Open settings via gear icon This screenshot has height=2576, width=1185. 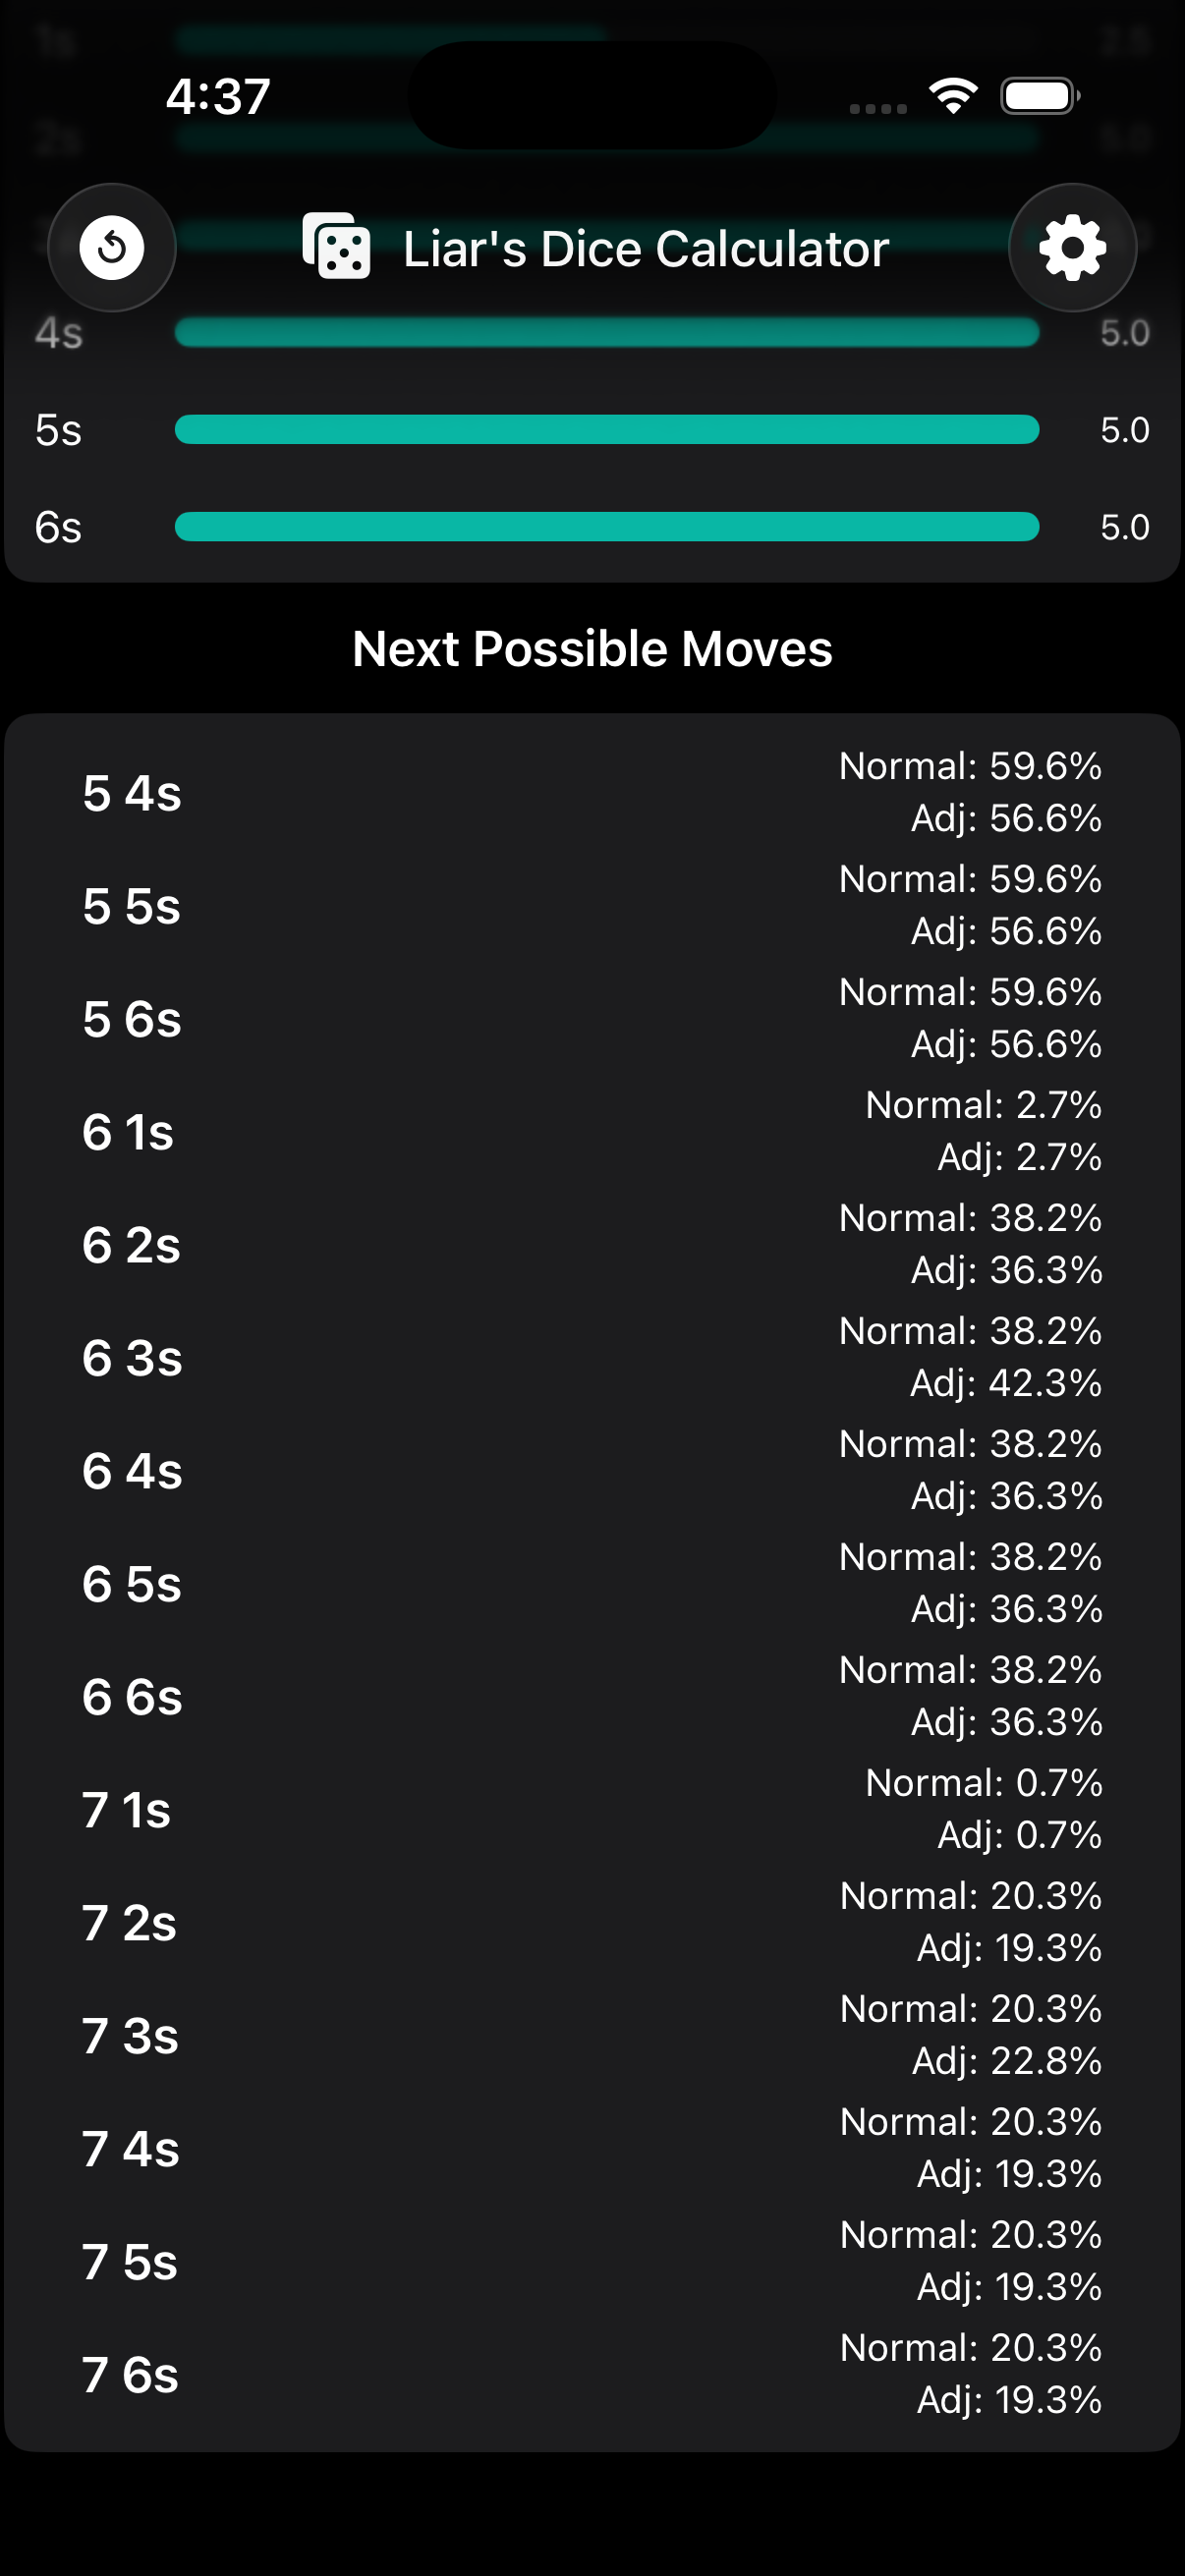tap(1072, 248)
